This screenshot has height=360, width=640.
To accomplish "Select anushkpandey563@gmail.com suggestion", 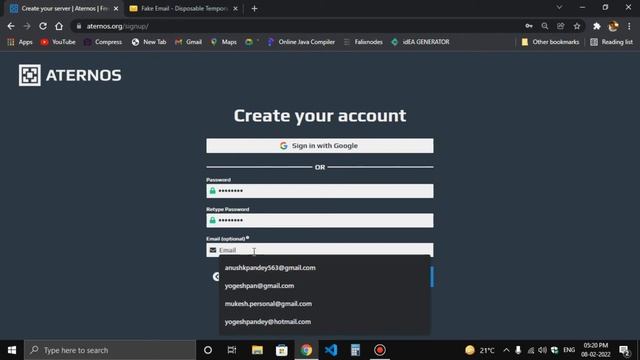I will pos(324,268).
